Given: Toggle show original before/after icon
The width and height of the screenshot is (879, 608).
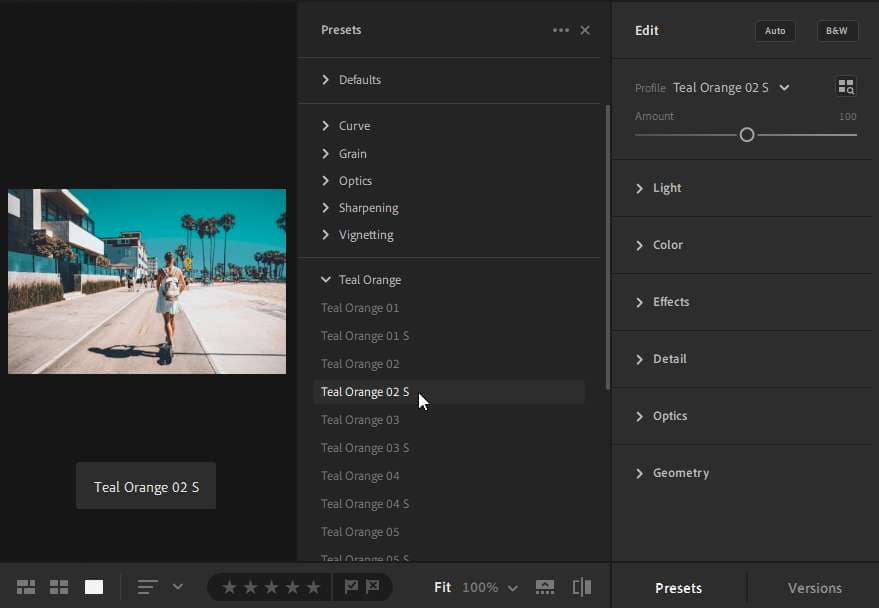Looking at the screenshot, I should click(581, 587).
